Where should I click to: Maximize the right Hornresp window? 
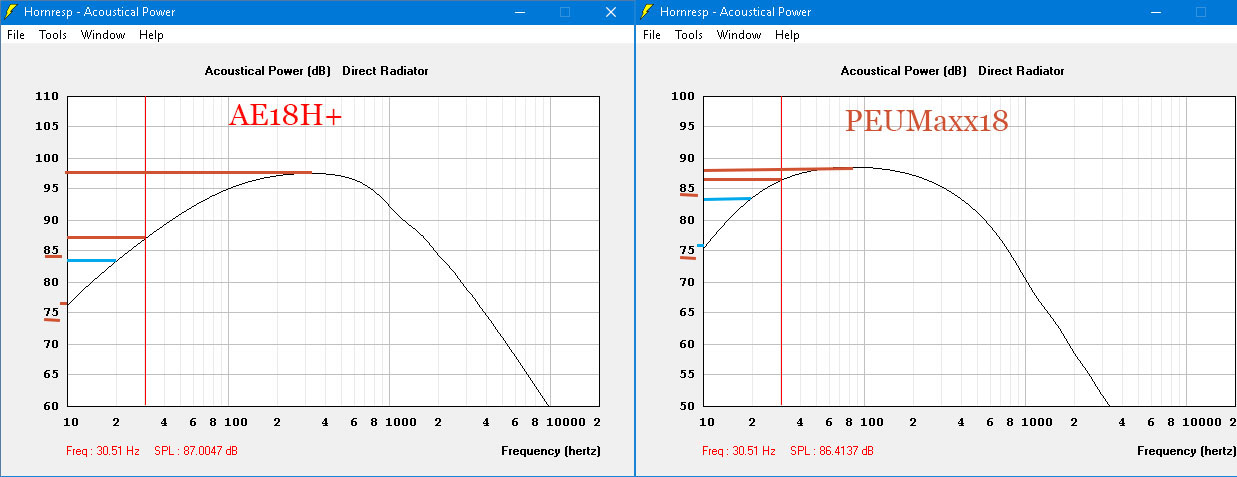click(x=1201, y=12)
